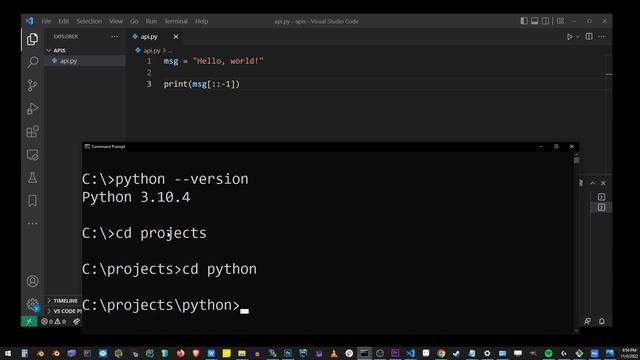Image resolution: width=640 pixels, height=360 pixels.
Task: Open the View menu
Action: [x=116, y=21]
